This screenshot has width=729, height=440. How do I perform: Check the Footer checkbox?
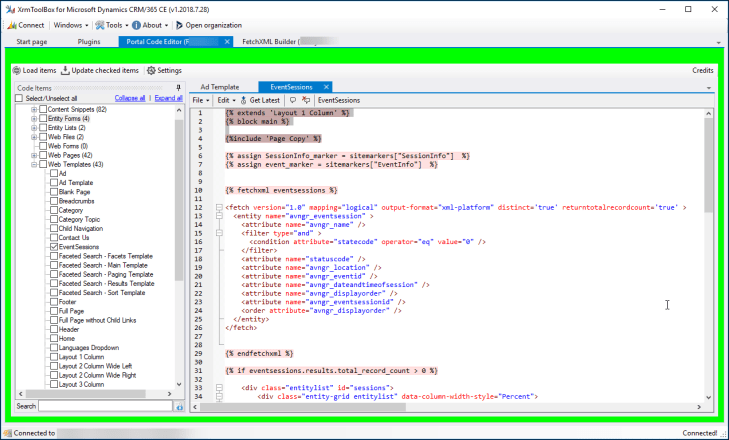pyautogui.click(x=54, y=302)
